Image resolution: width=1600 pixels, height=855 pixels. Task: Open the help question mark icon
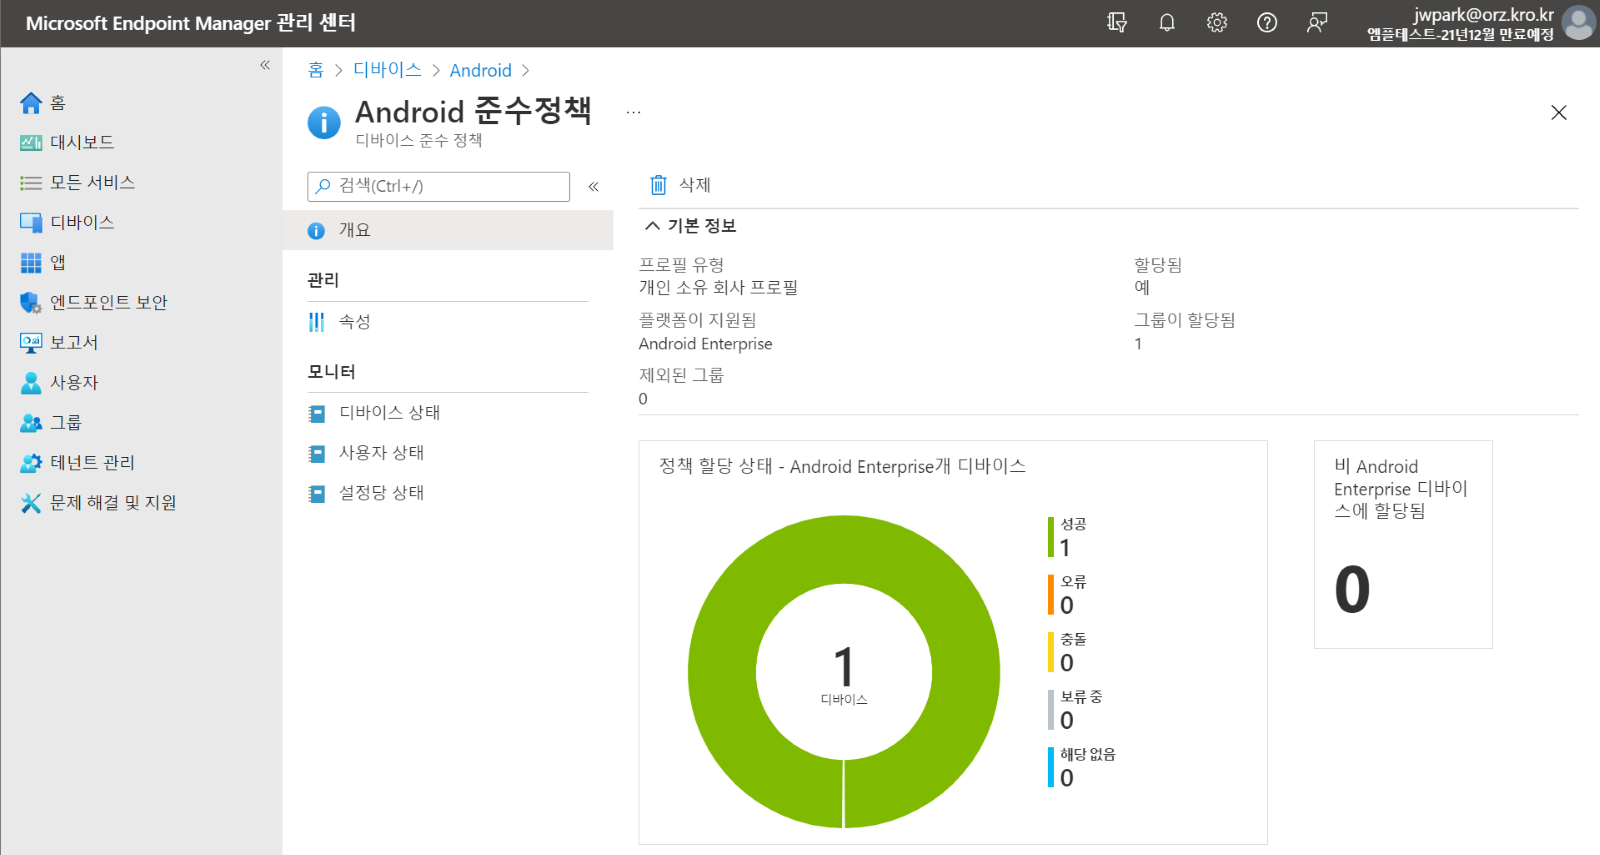pos(1267,22)
